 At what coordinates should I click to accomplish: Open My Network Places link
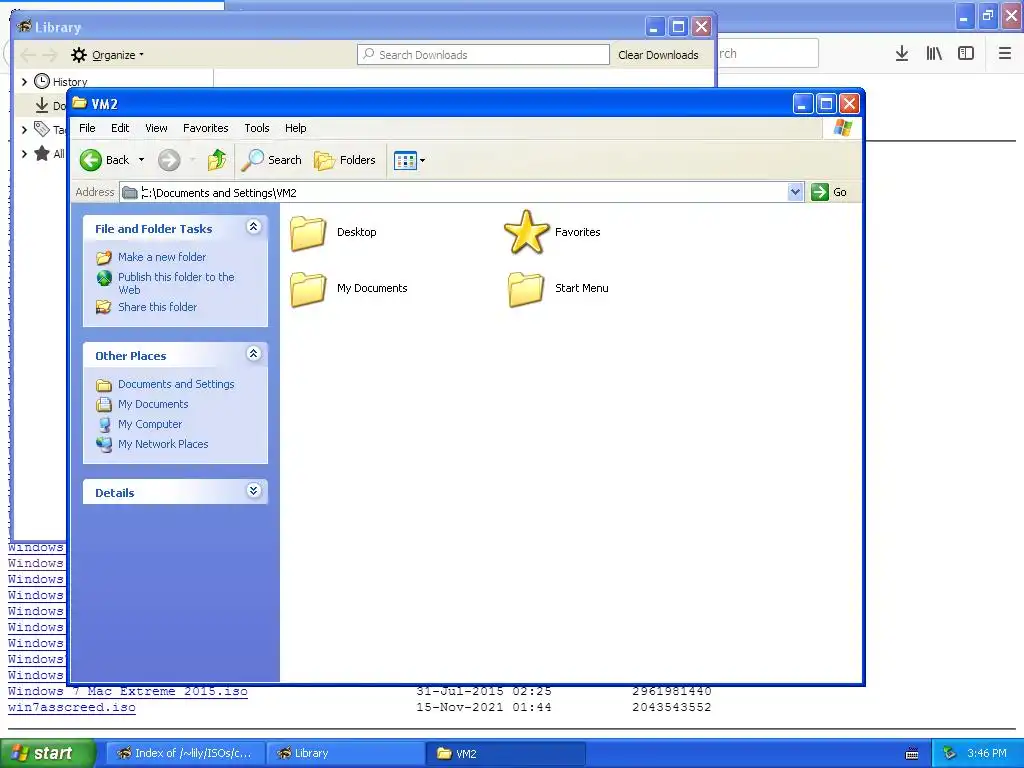[163, 444]
